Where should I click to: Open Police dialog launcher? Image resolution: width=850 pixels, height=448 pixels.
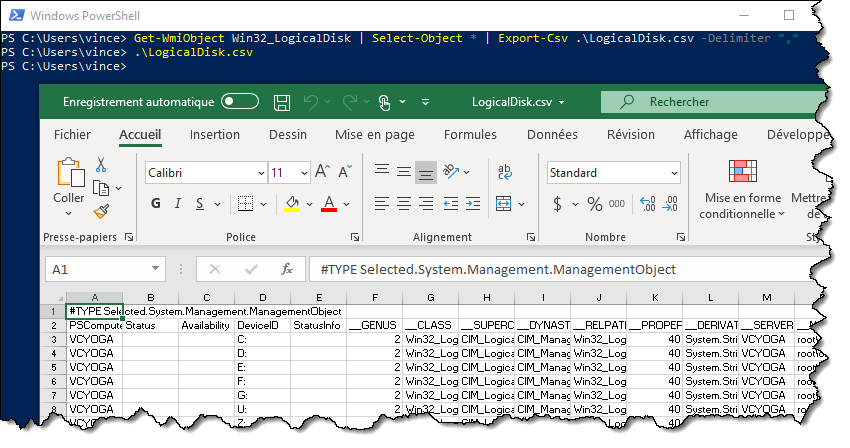[x=355, y=237]
